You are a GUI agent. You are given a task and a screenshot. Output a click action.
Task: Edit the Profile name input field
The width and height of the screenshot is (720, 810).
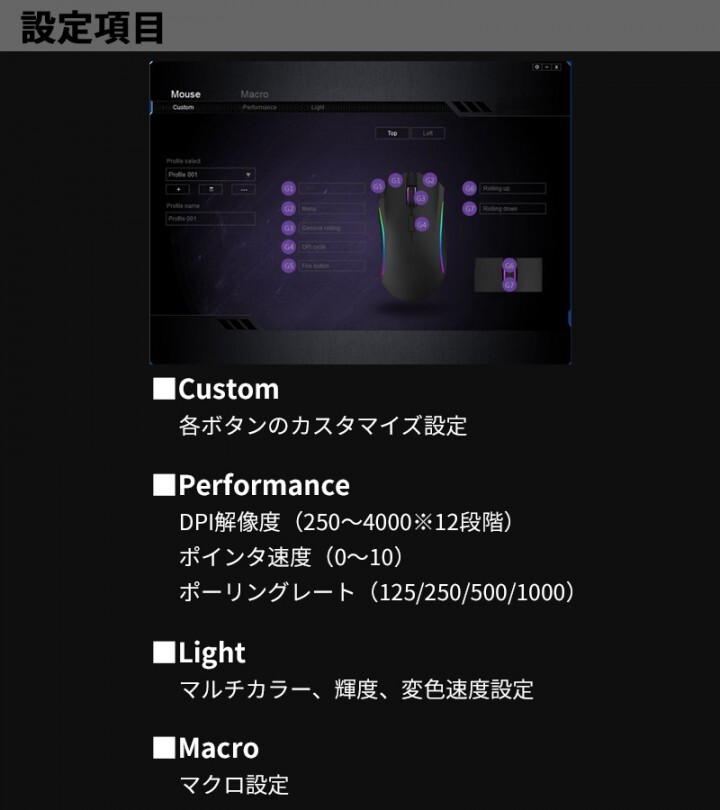coord(210,219)
